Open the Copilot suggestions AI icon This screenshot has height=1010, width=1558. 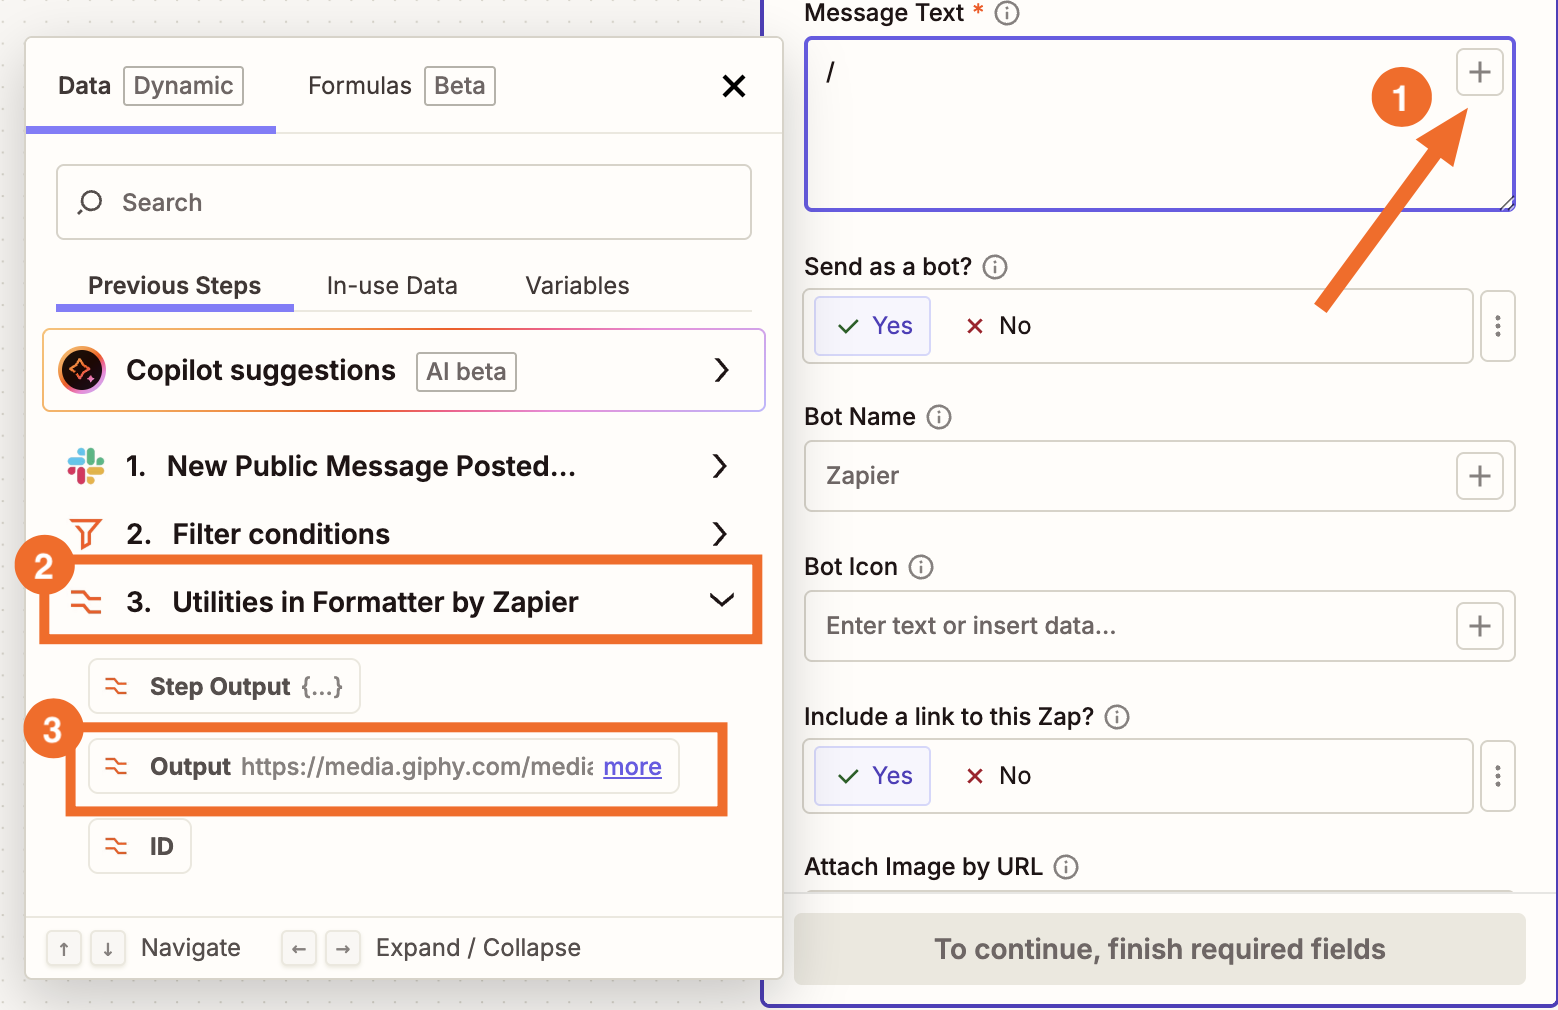click(x=81, y=370)
